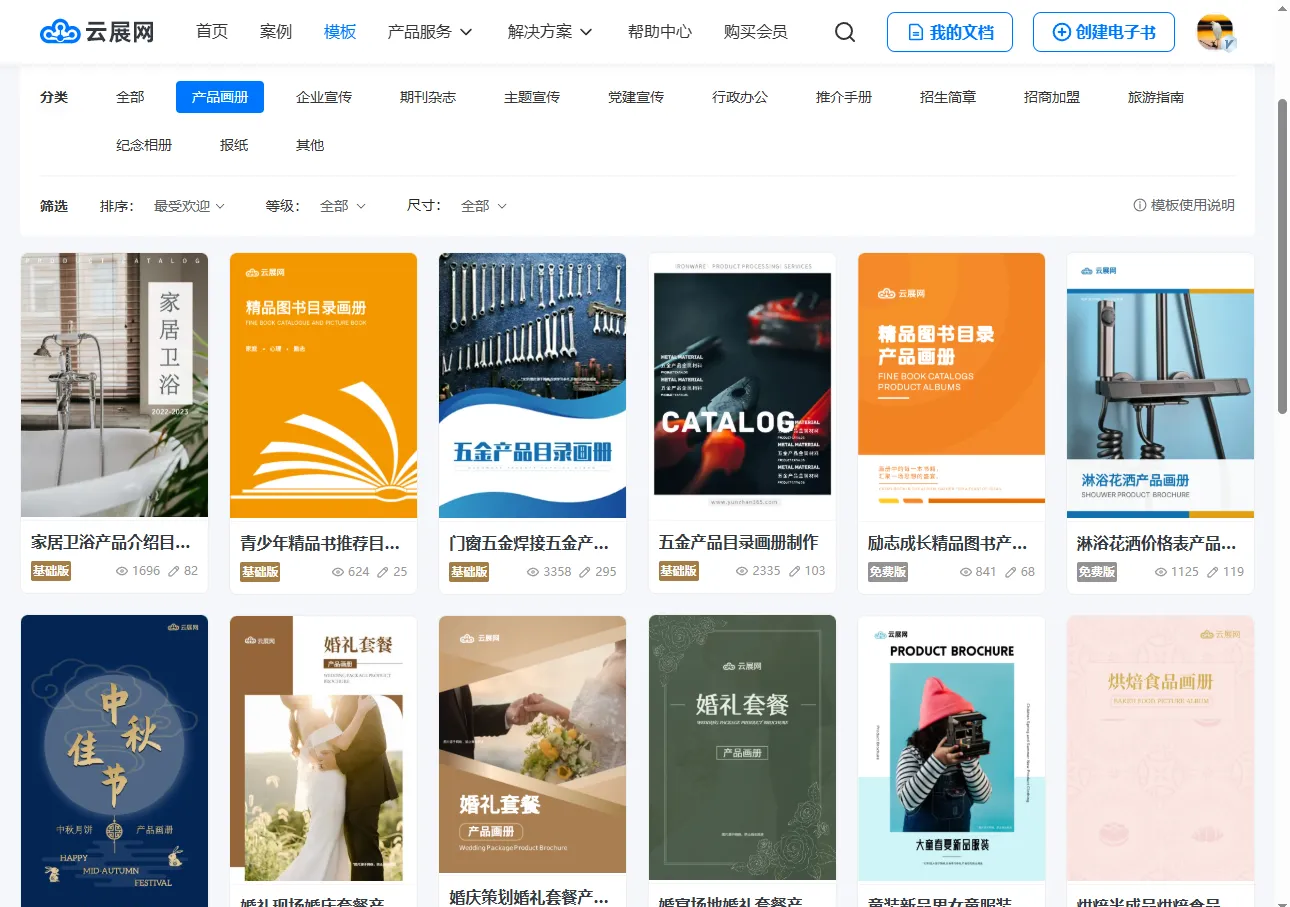The width and height of the screenshot is (1290, 907).
Task: Select 旅游指南 category
Action: tap(1156, 97)
